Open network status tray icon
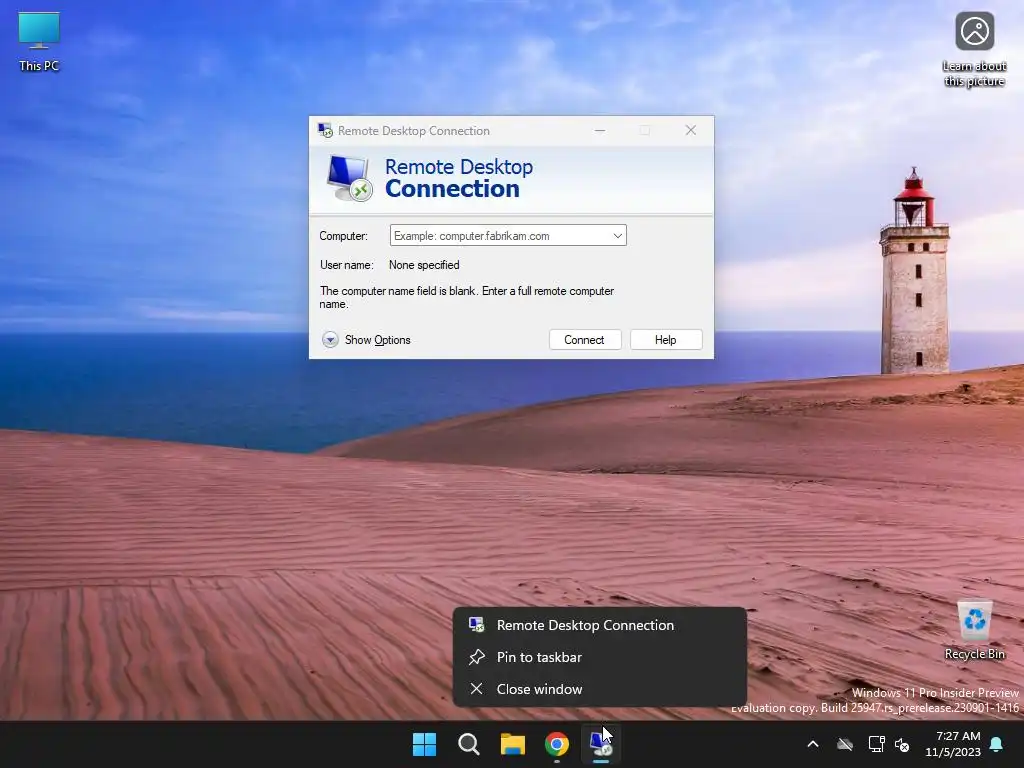Image resolution: width=1024 pixels, height=768 pixels. [x=876, y=744]
